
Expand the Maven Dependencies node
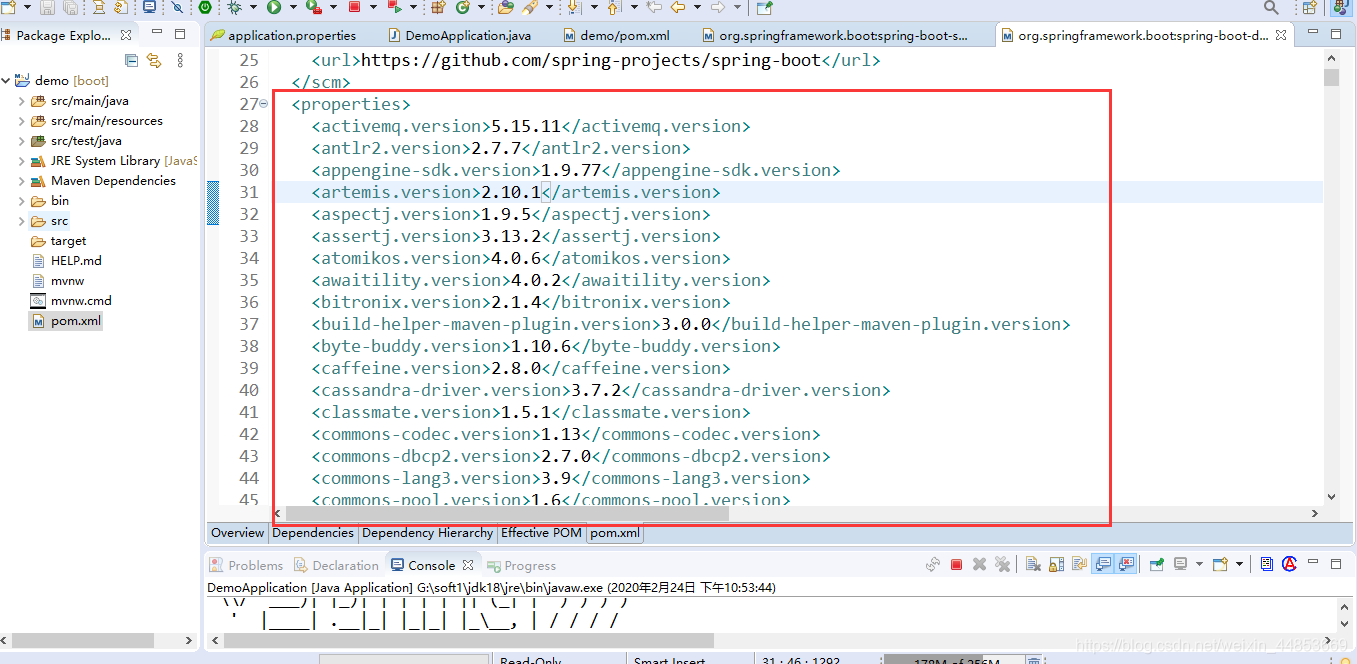(21, 181)
